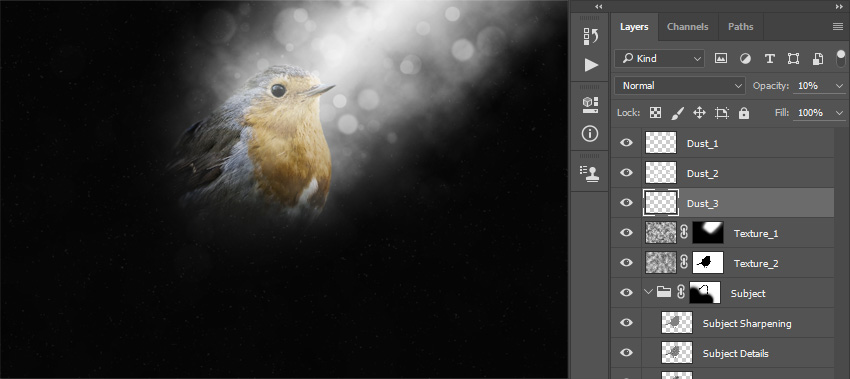Filter layers by adjustment layer icon

[x=745, y=59]
